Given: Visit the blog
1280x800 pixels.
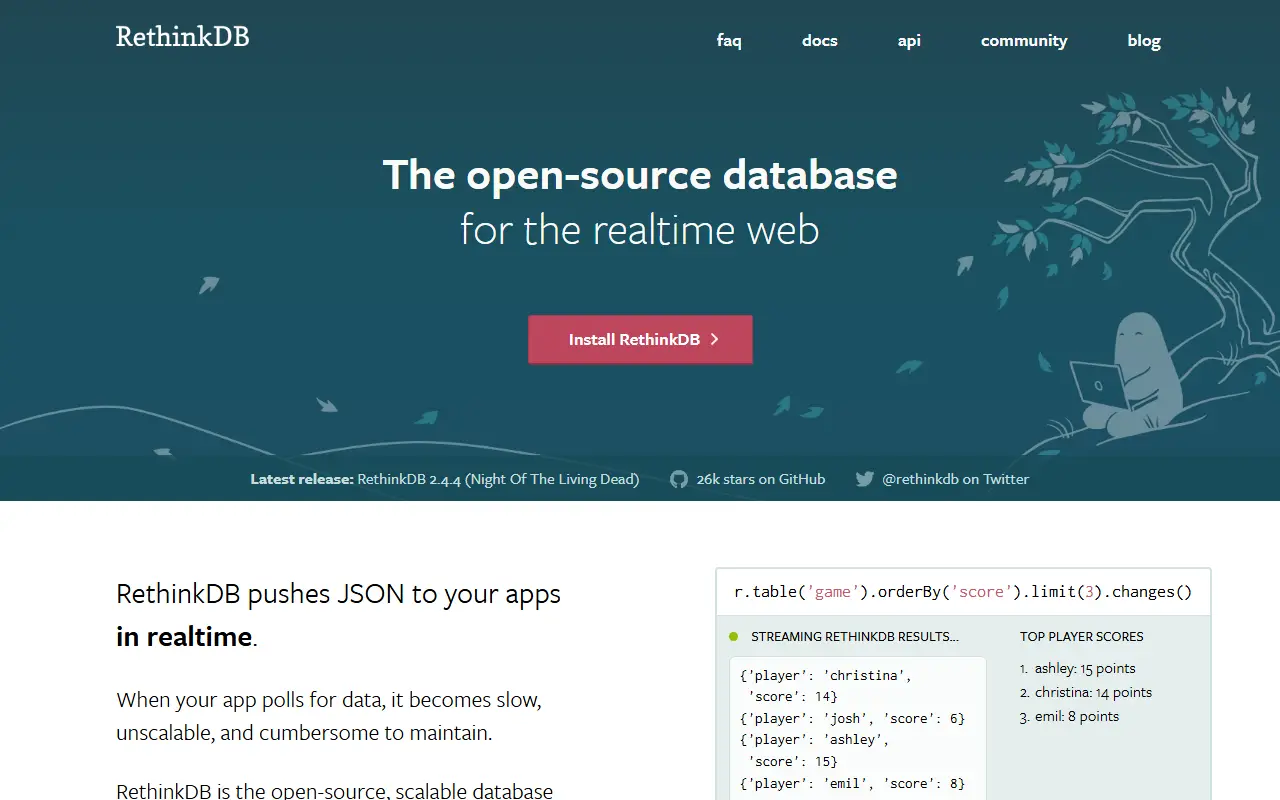Looking at the screenshot, I should tap(1144, 41).
